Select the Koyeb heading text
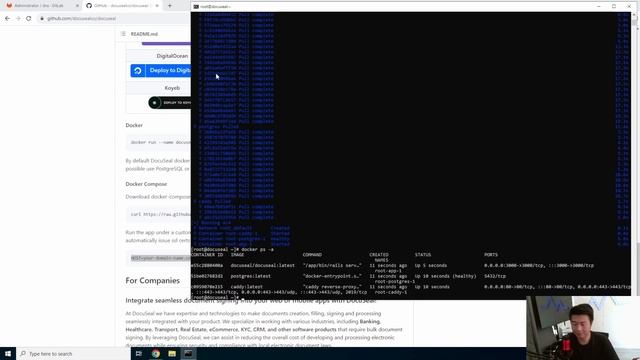The width and height of the screenshot is (640, 360). point(172,88)
